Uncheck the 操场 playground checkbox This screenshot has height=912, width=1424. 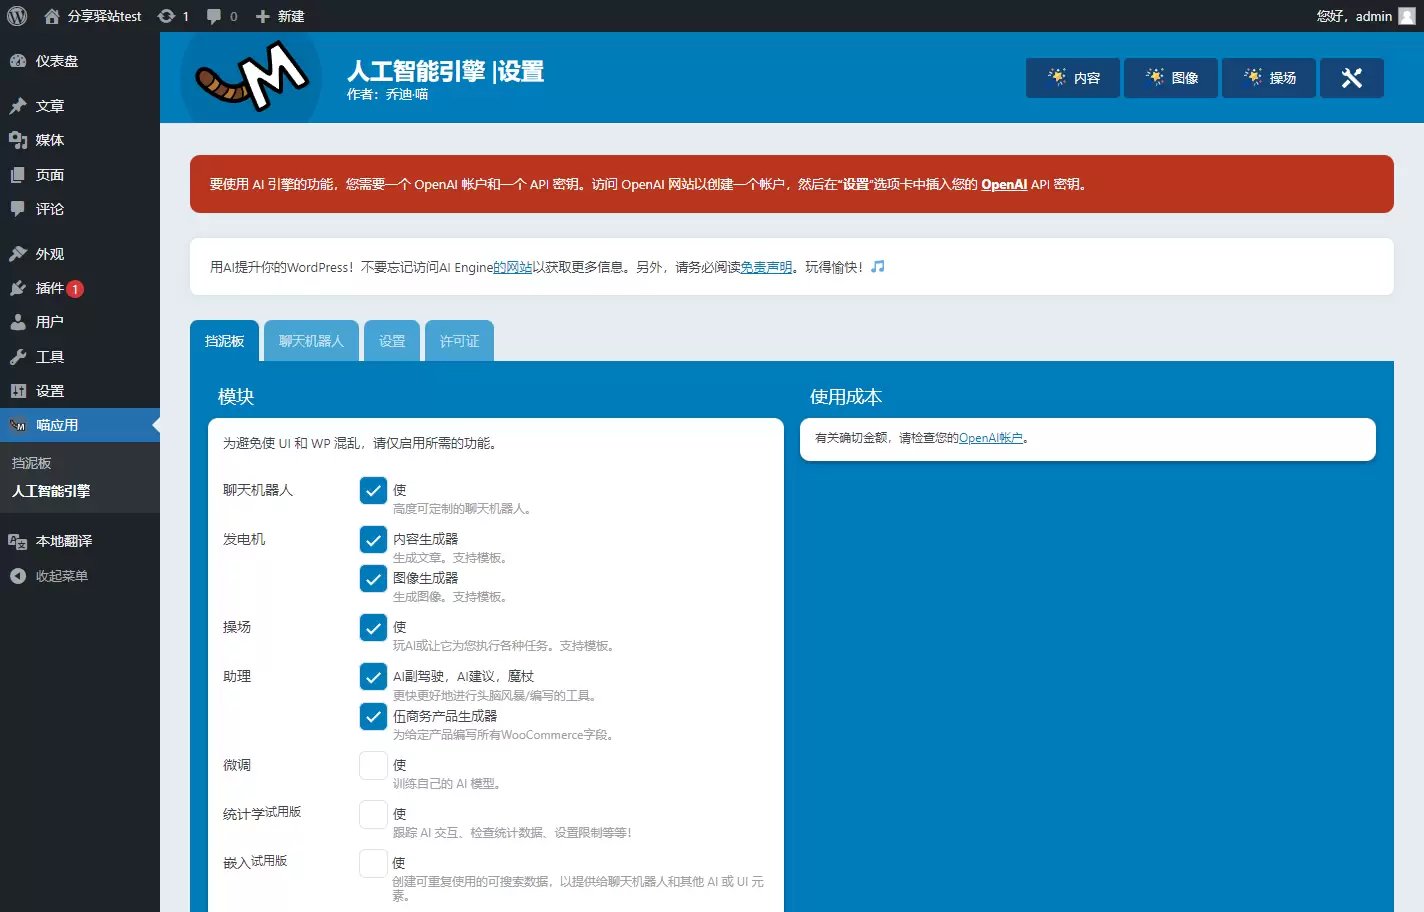(373, 627)
